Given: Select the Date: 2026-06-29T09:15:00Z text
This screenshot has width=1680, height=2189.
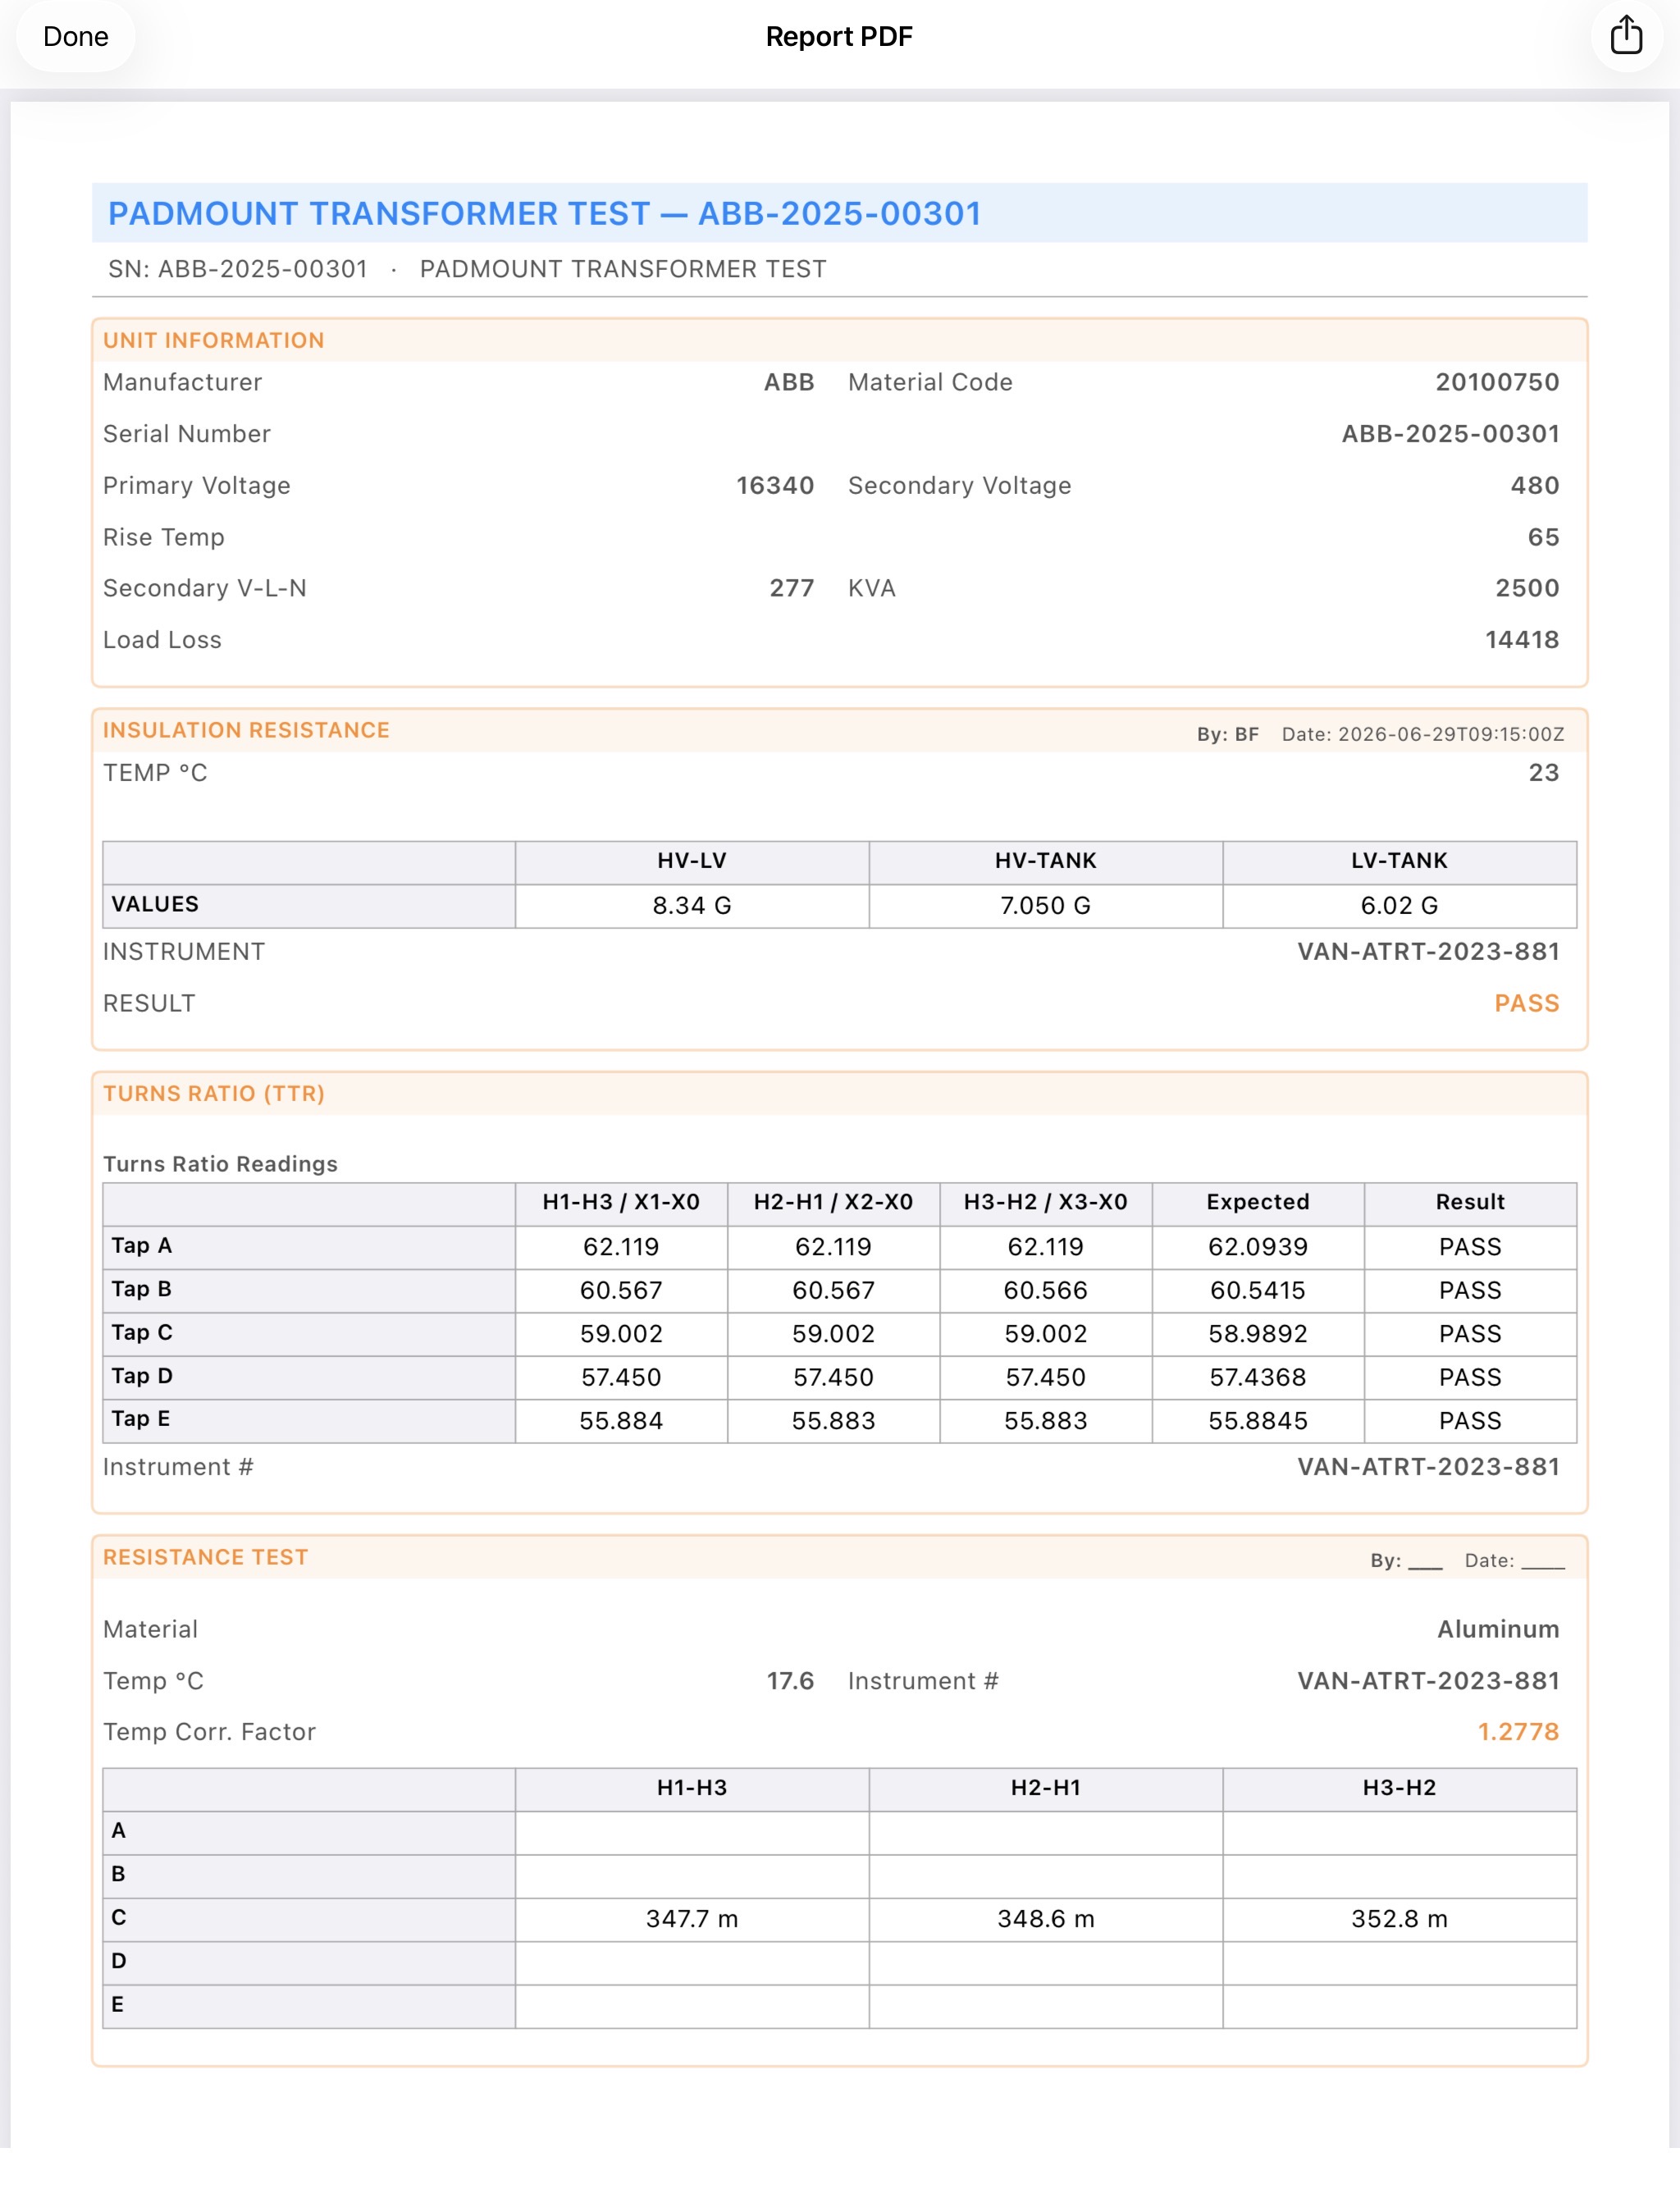Looking at the screenshot, I should point(1423,734).
